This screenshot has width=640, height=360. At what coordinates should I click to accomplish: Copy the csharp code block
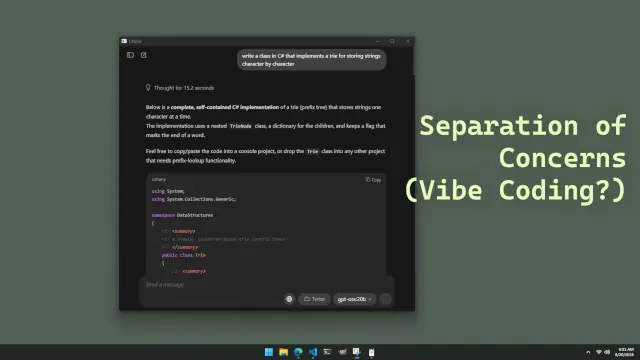[373, 180]
